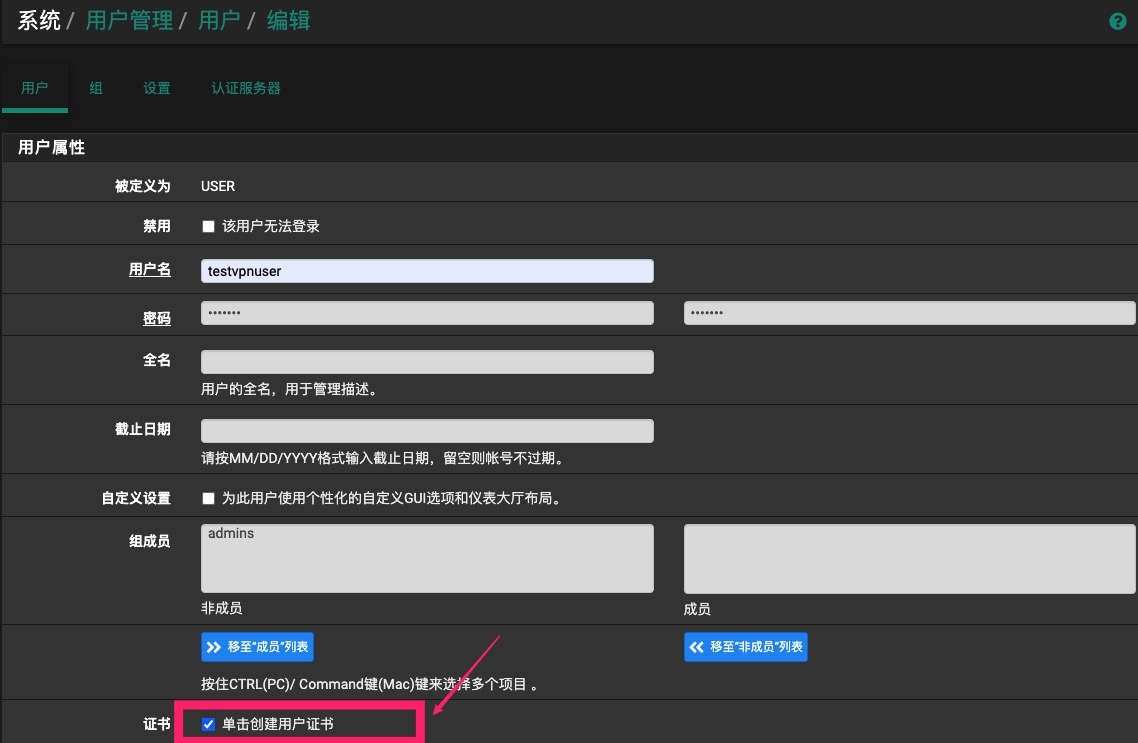Click the 全名 input field
Image resolution: width=1138 pixels, height=743 pixels.
[x=427, y=362]
